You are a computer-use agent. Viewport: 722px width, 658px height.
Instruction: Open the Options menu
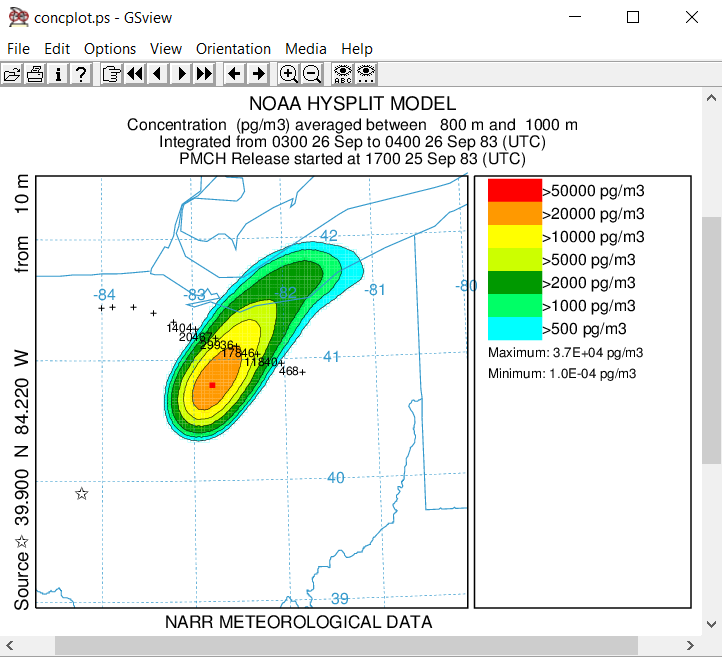(110, 49)
